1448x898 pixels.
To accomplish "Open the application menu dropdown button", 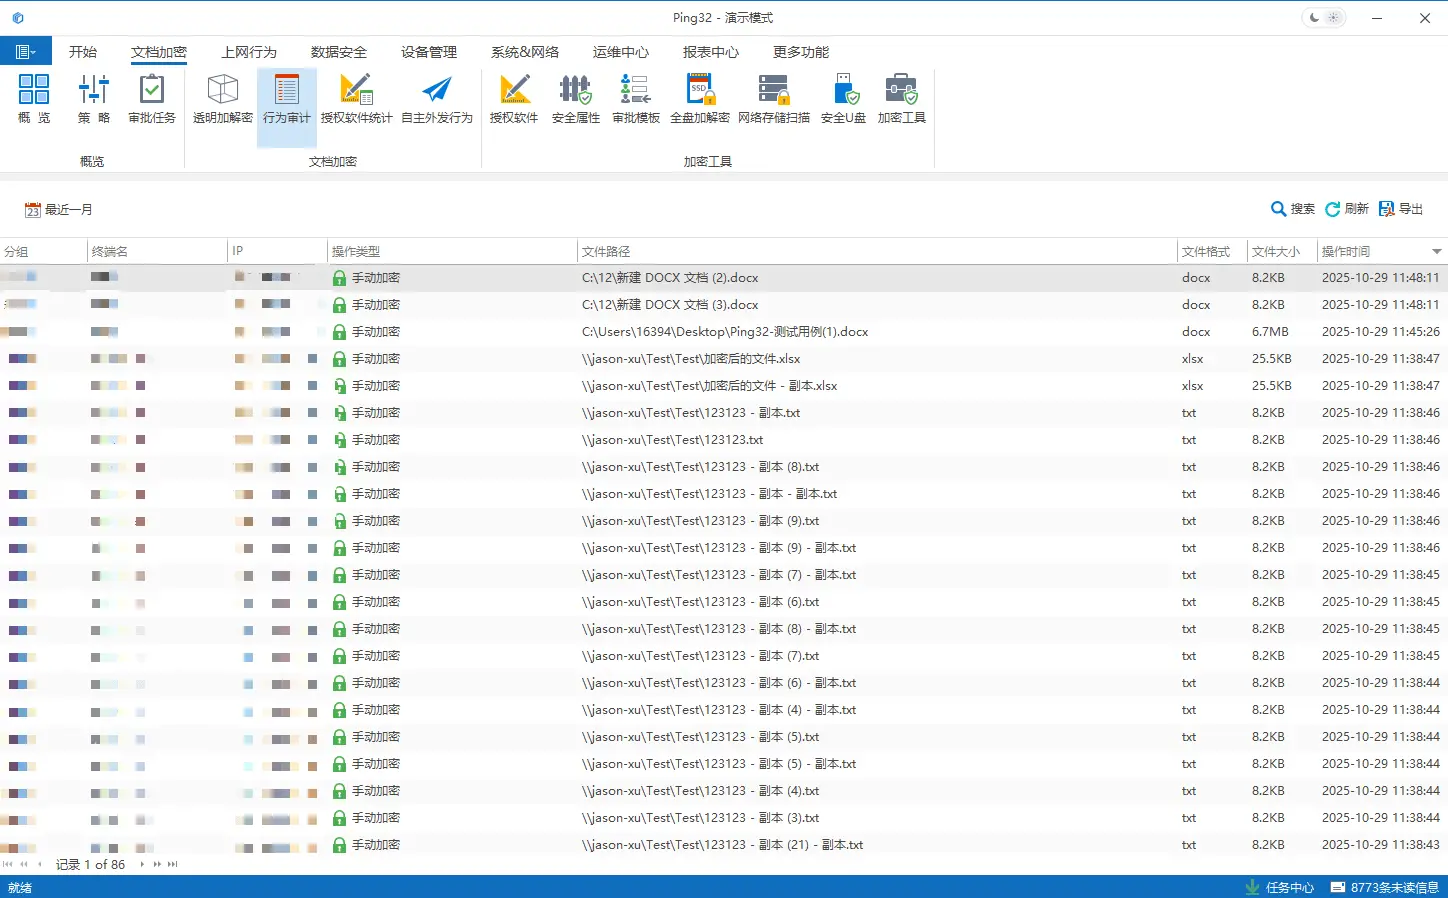I will pyautogui.click(x=24, y=51).
